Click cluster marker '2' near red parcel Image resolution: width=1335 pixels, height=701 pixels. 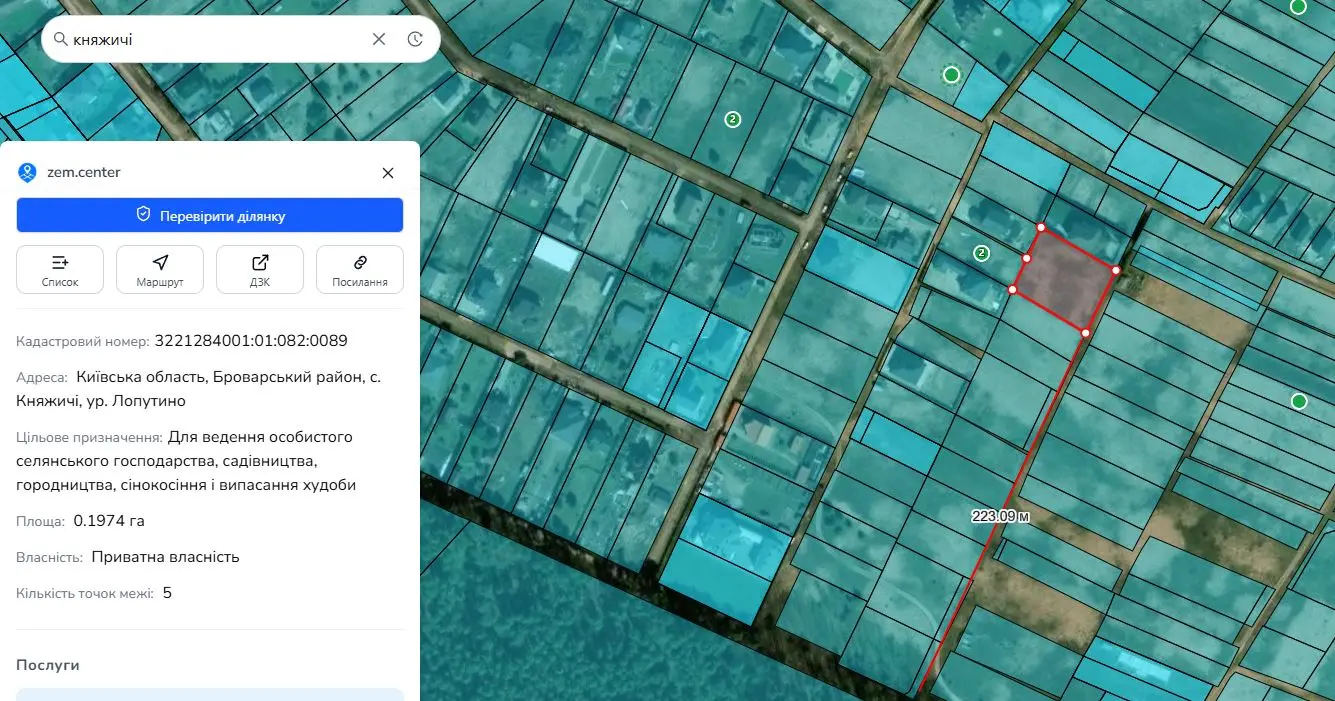(x=982, y=253)
